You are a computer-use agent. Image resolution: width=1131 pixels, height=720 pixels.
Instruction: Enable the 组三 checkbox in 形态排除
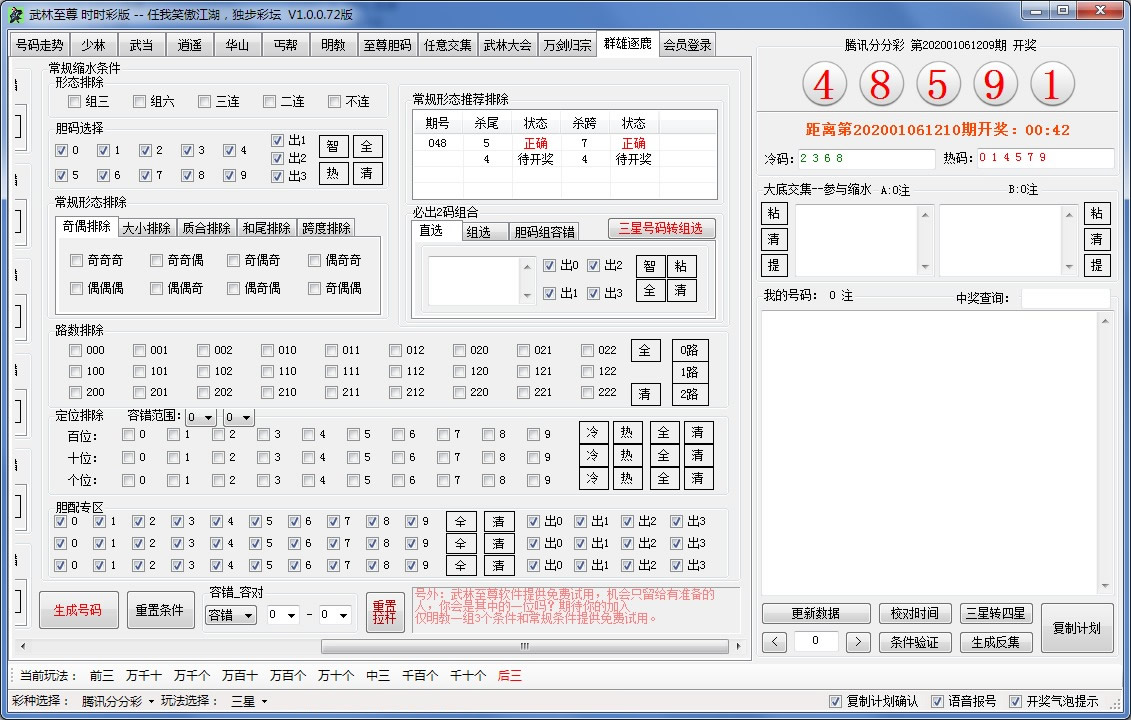tap(75, 102)
